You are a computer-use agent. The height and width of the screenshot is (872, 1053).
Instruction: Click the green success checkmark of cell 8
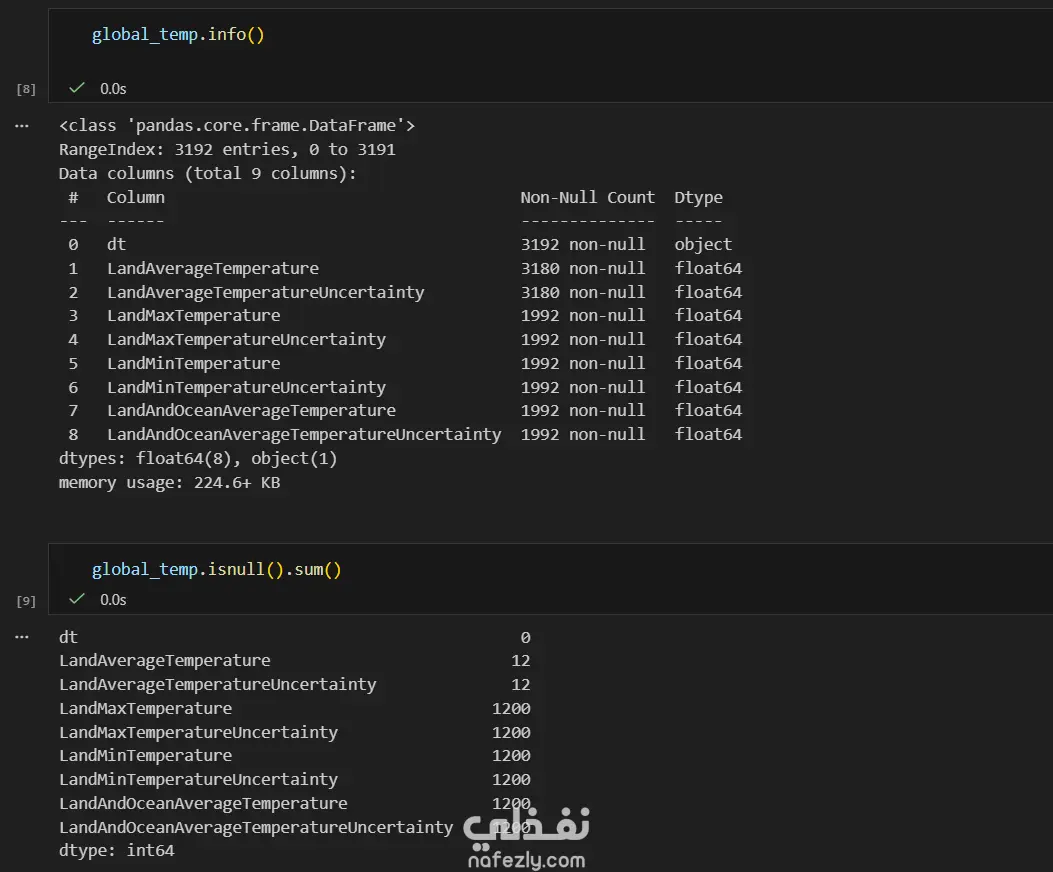click(x=77, y=88)
